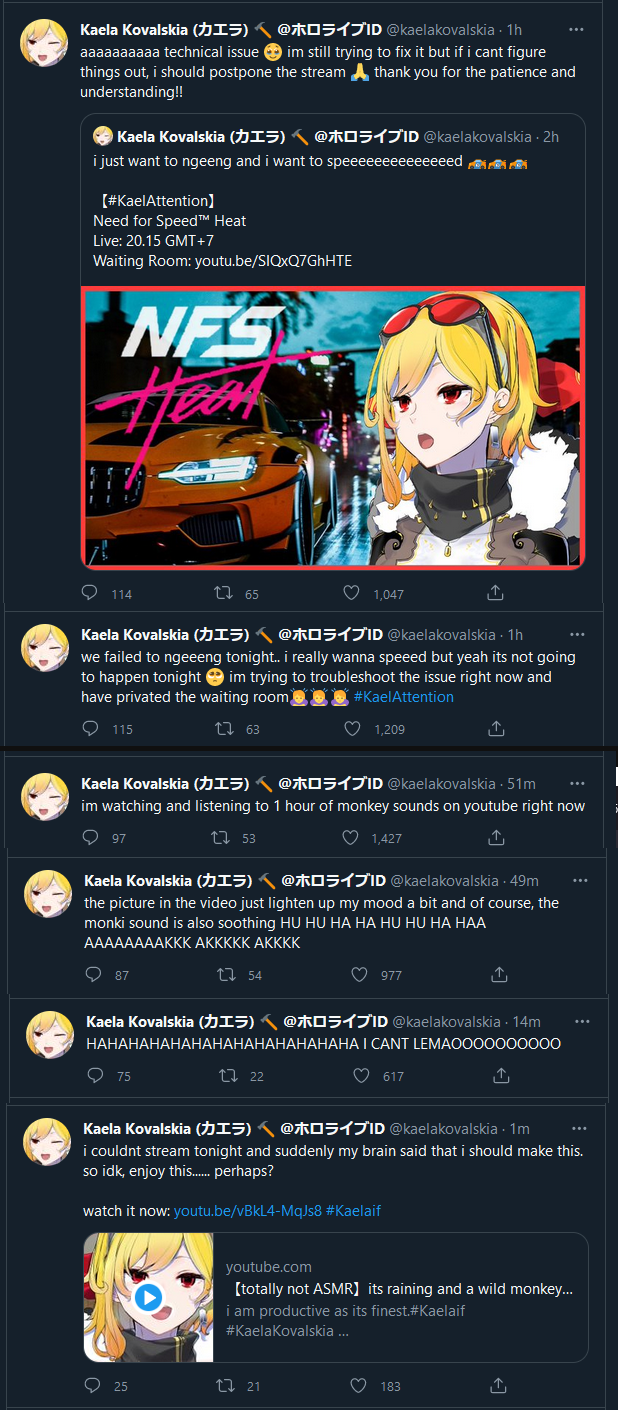Reply to the LEMAOOO tweet with 75 replies
The width and height of the screenshot is (618, 1410).
(x=96, y=1076)
